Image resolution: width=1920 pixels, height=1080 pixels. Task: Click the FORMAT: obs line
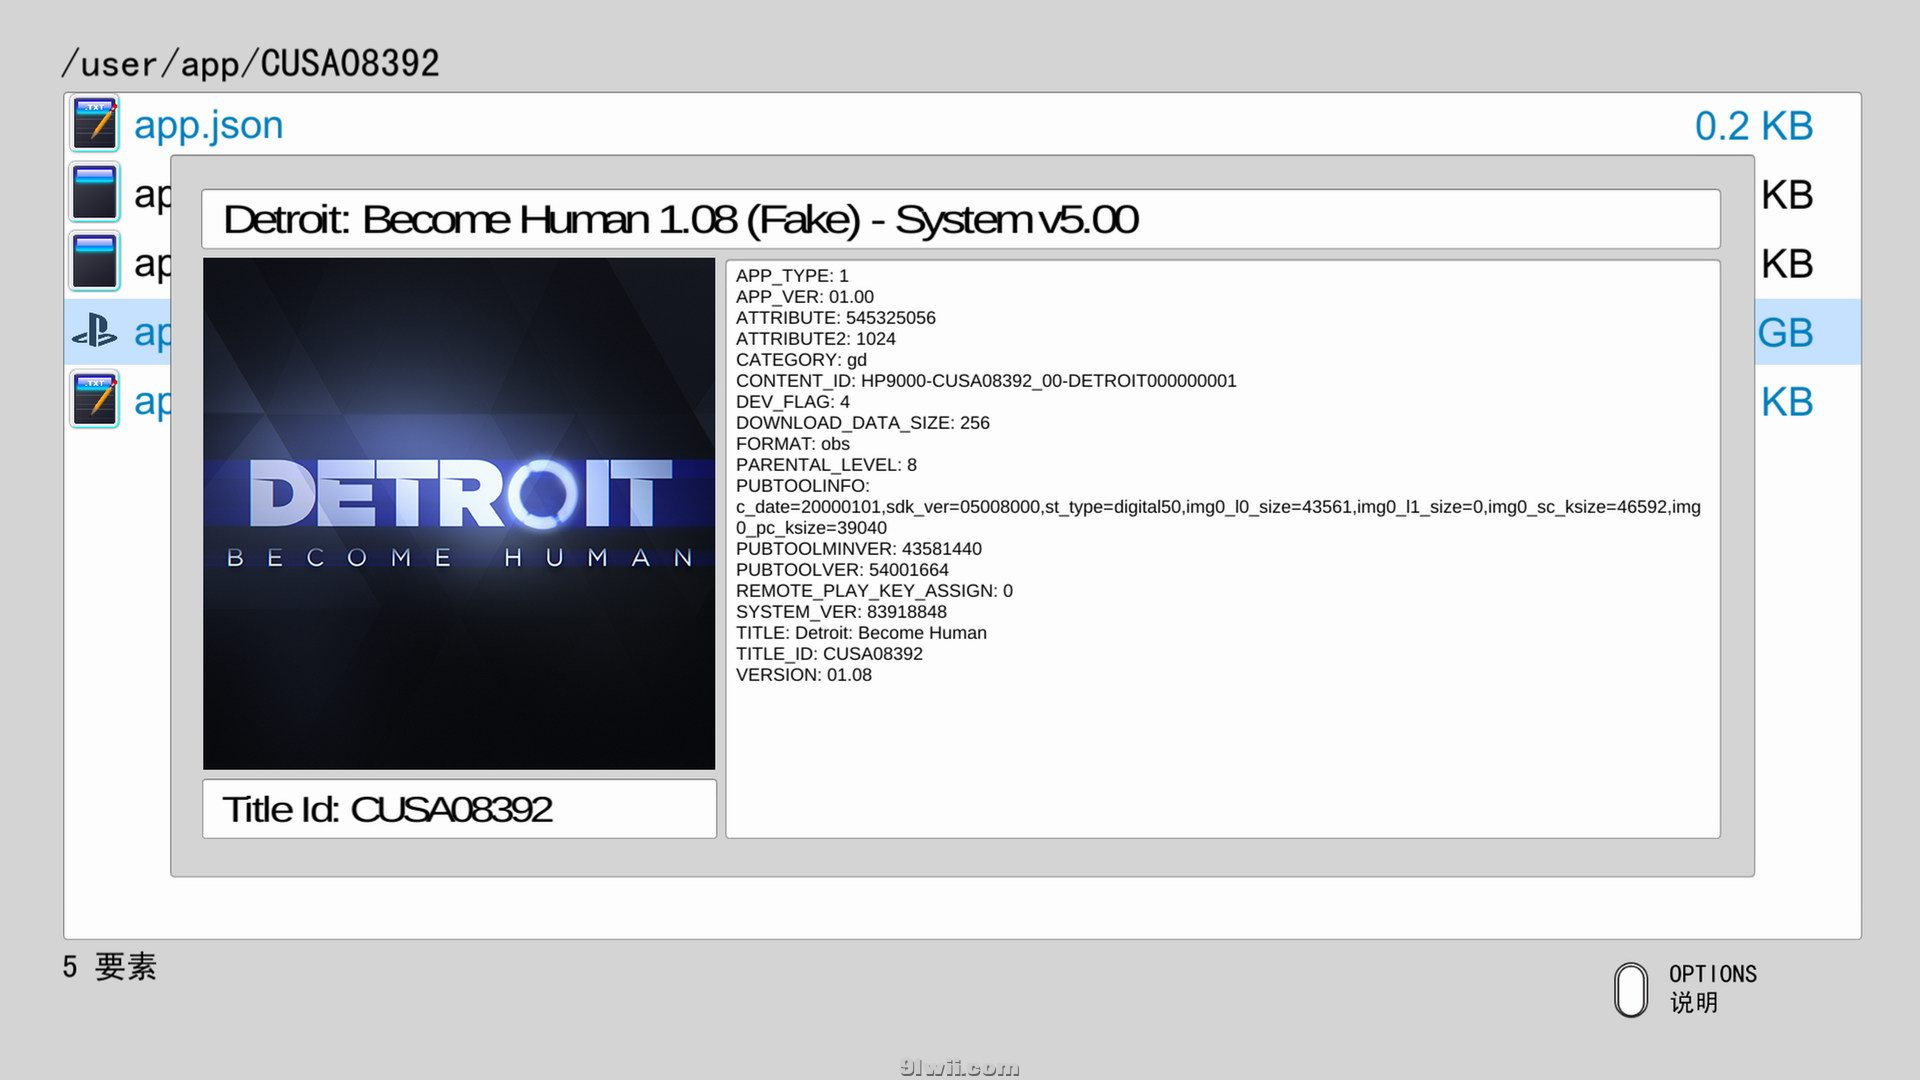(793, 444)
